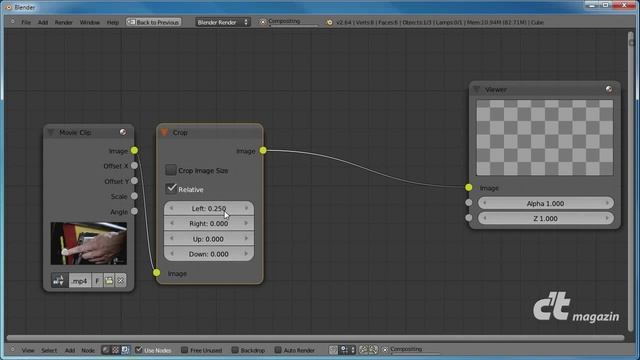Open the Help menu
The height and width of the screenshot is (360, 640).
(x=113, y=22)
